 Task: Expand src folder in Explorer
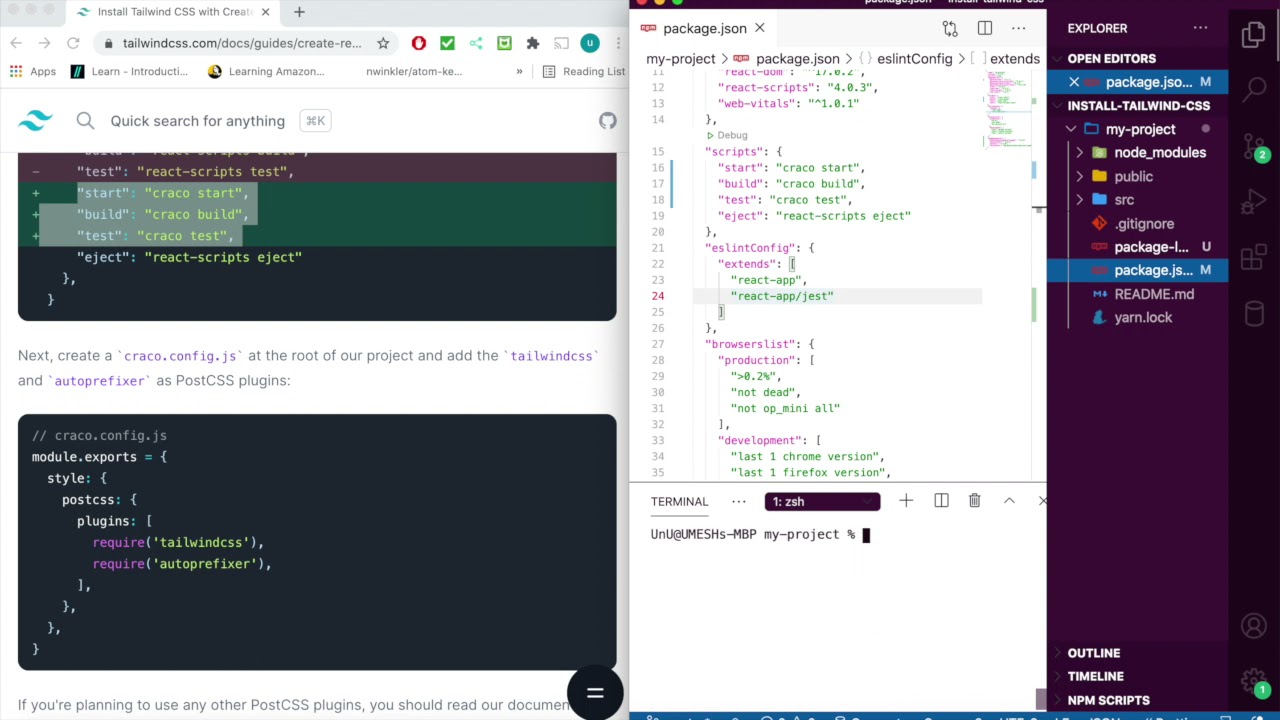(x=1079, y=200)
